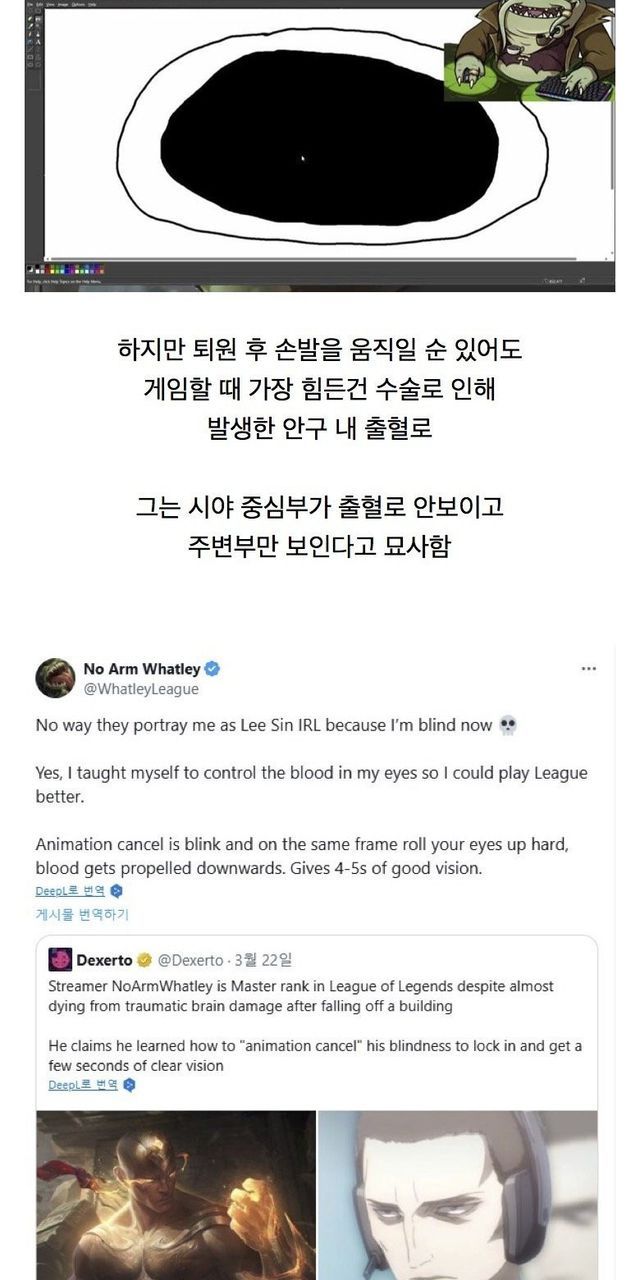Open the tweet's three-dot more menu
The image size is (640, 1280).
point(589,669)
